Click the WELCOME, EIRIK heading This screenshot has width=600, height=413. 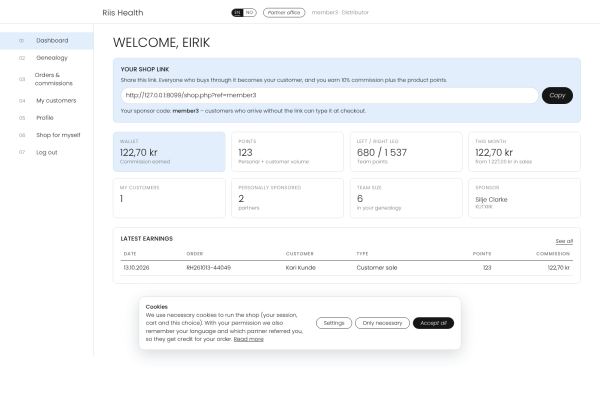(x=161, y=42)
